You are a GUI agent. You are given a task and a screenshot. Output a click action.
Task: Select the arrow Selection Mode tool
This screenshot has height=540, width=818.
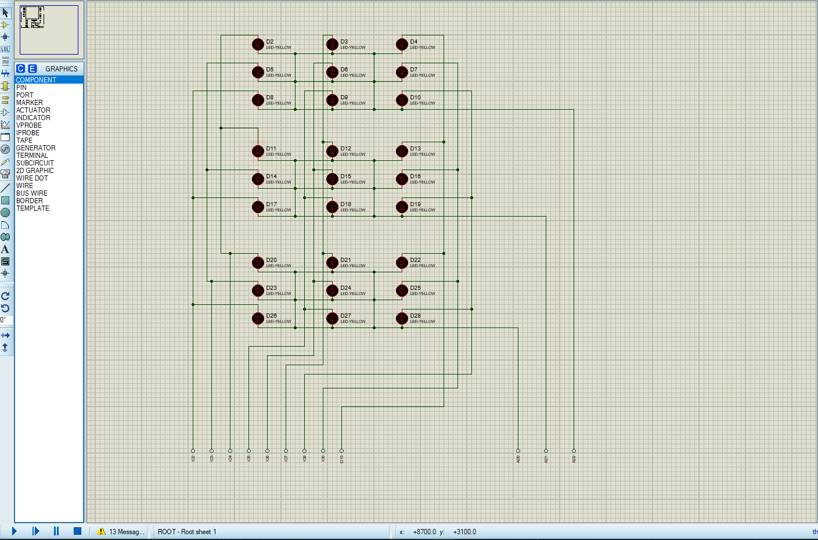(x=5, y=13)
